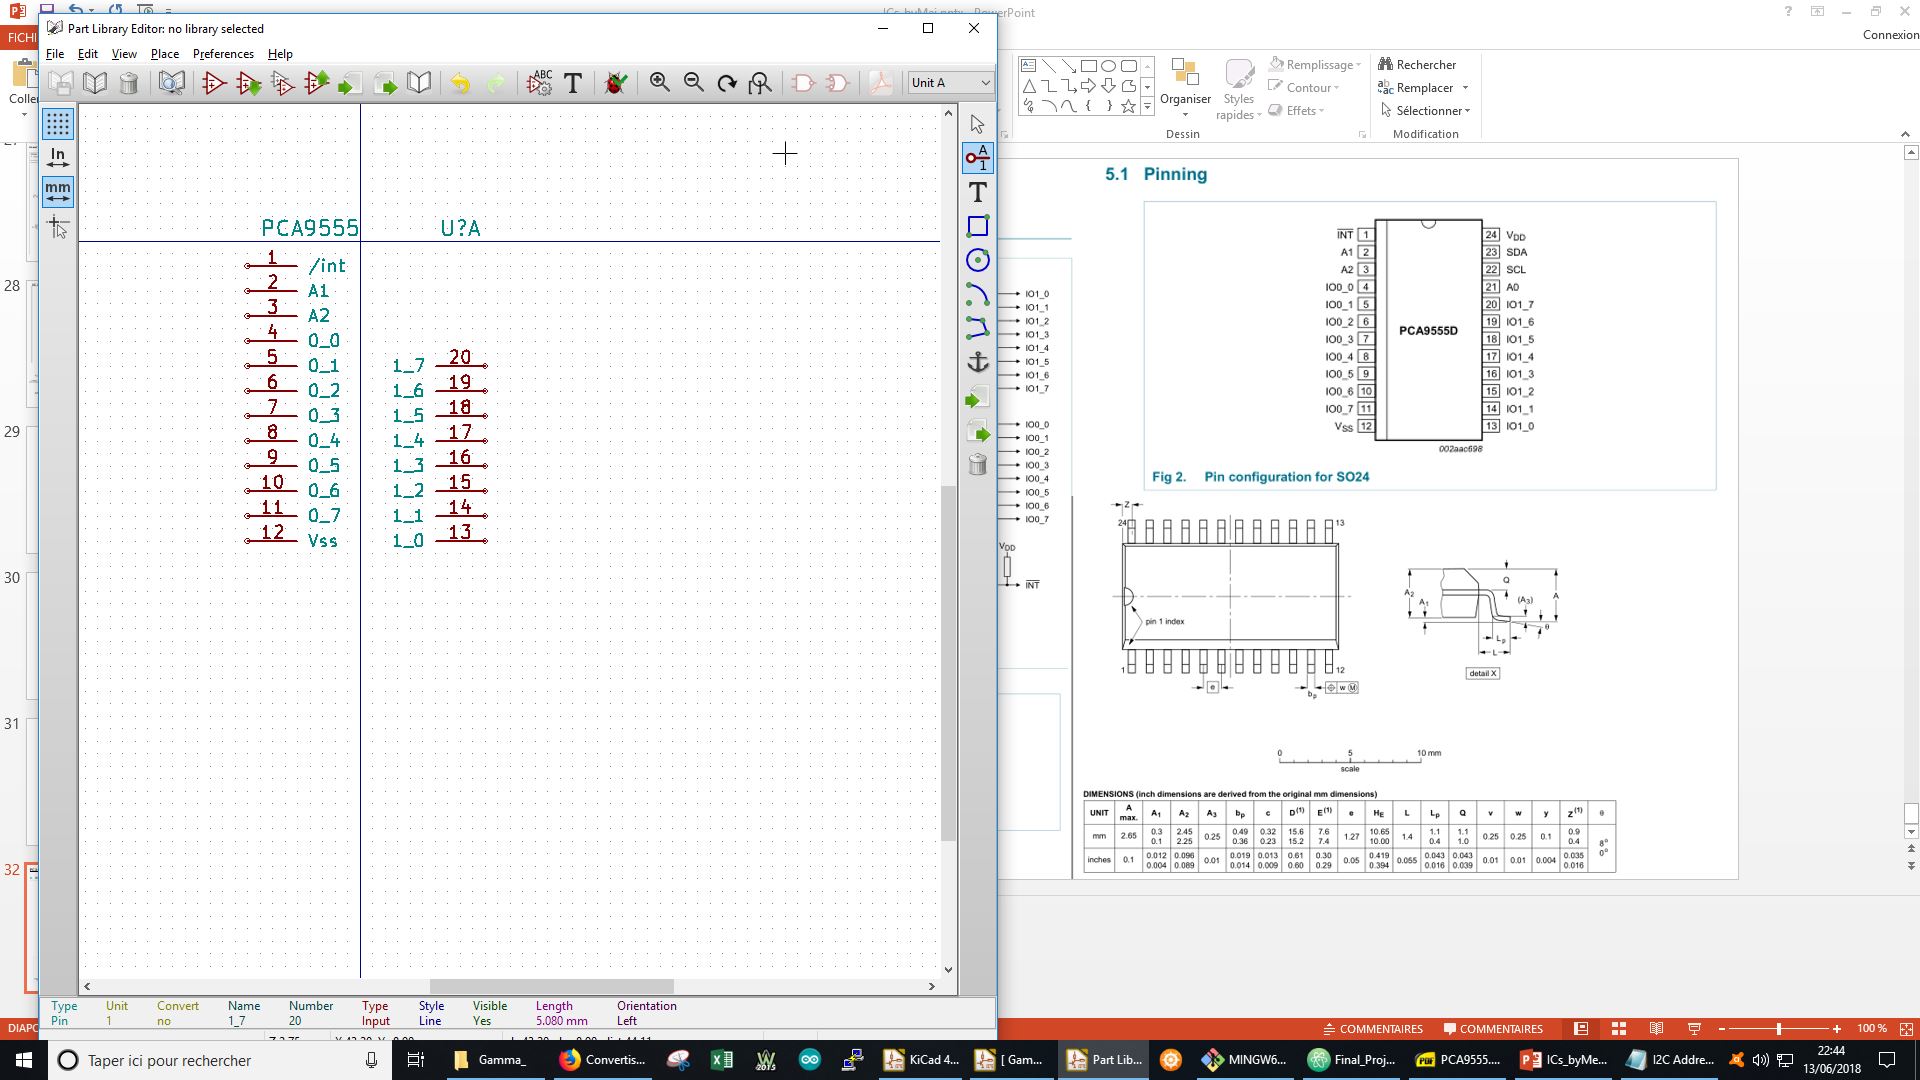Image resolution: width=1920 pixels, height=1080 pixels.
Task: Toggle grid visibility button
Action: pos(58,124)
